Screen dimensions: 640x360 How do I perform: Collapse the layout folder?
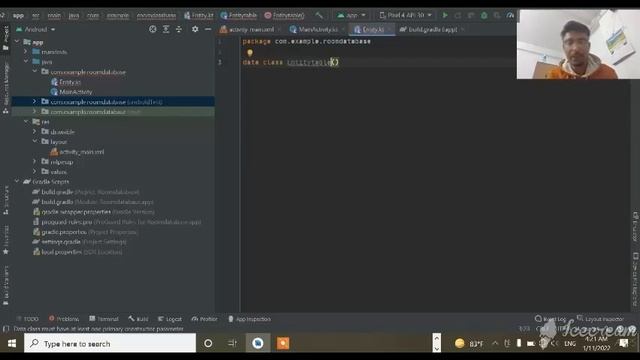[x=34, y=141]
